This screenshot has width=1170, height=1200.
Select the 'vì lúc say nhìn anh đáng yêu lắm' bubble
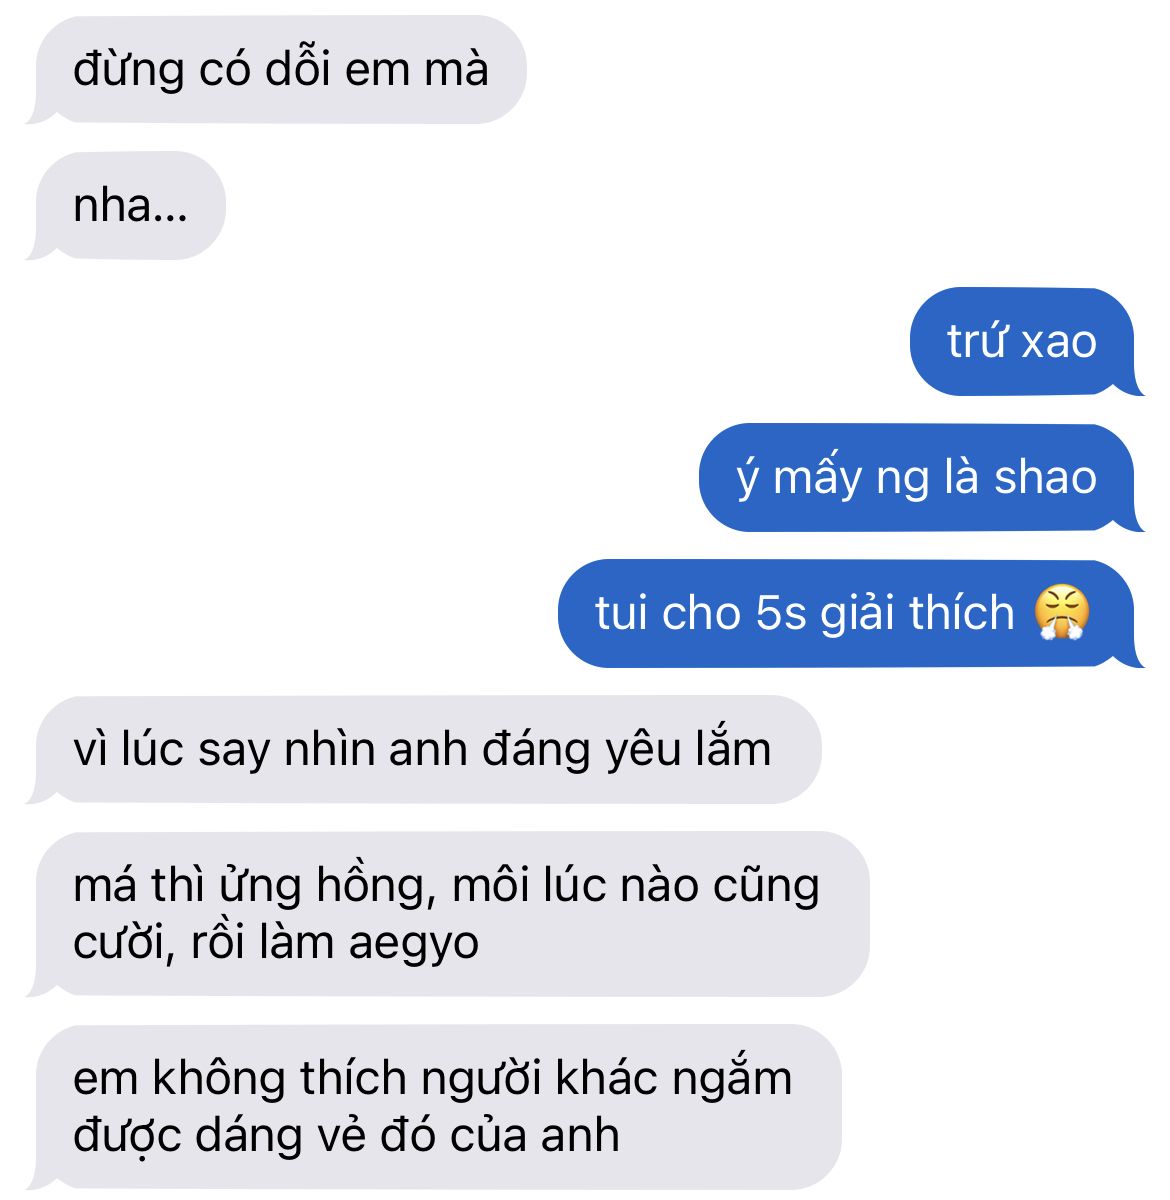pos(424,749)
